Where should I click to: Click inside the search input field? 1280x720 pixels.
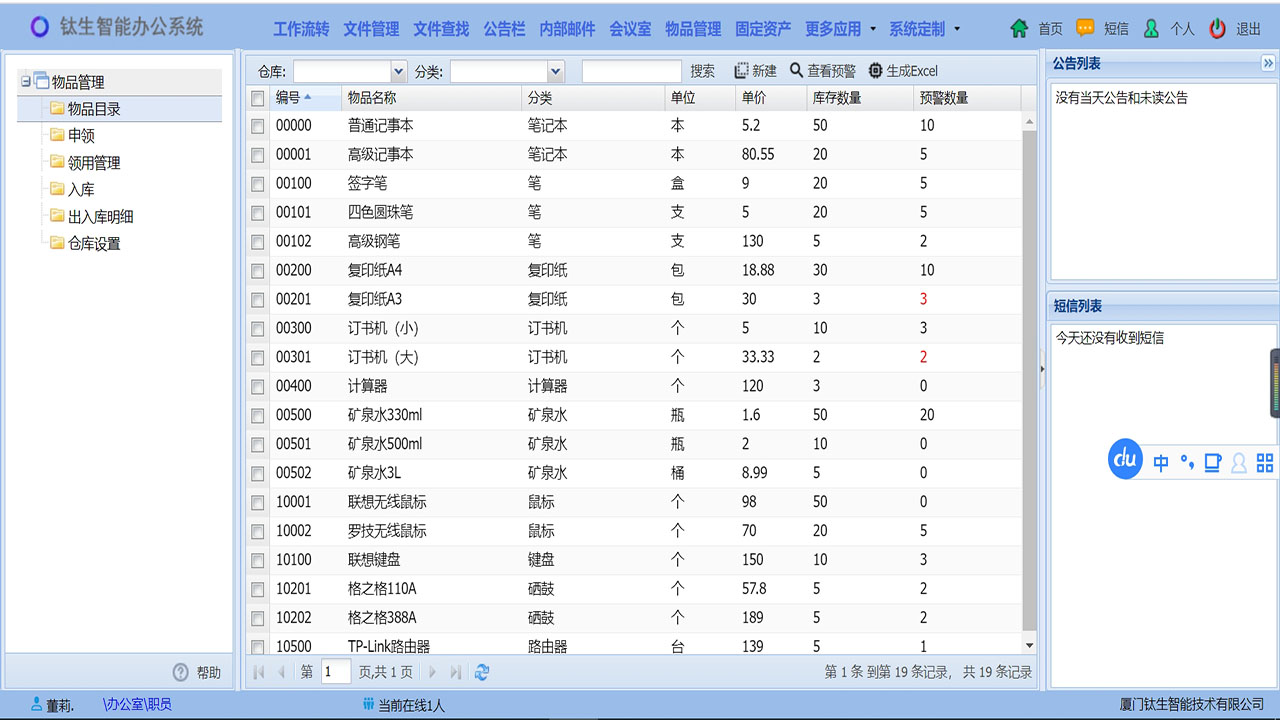631,71
